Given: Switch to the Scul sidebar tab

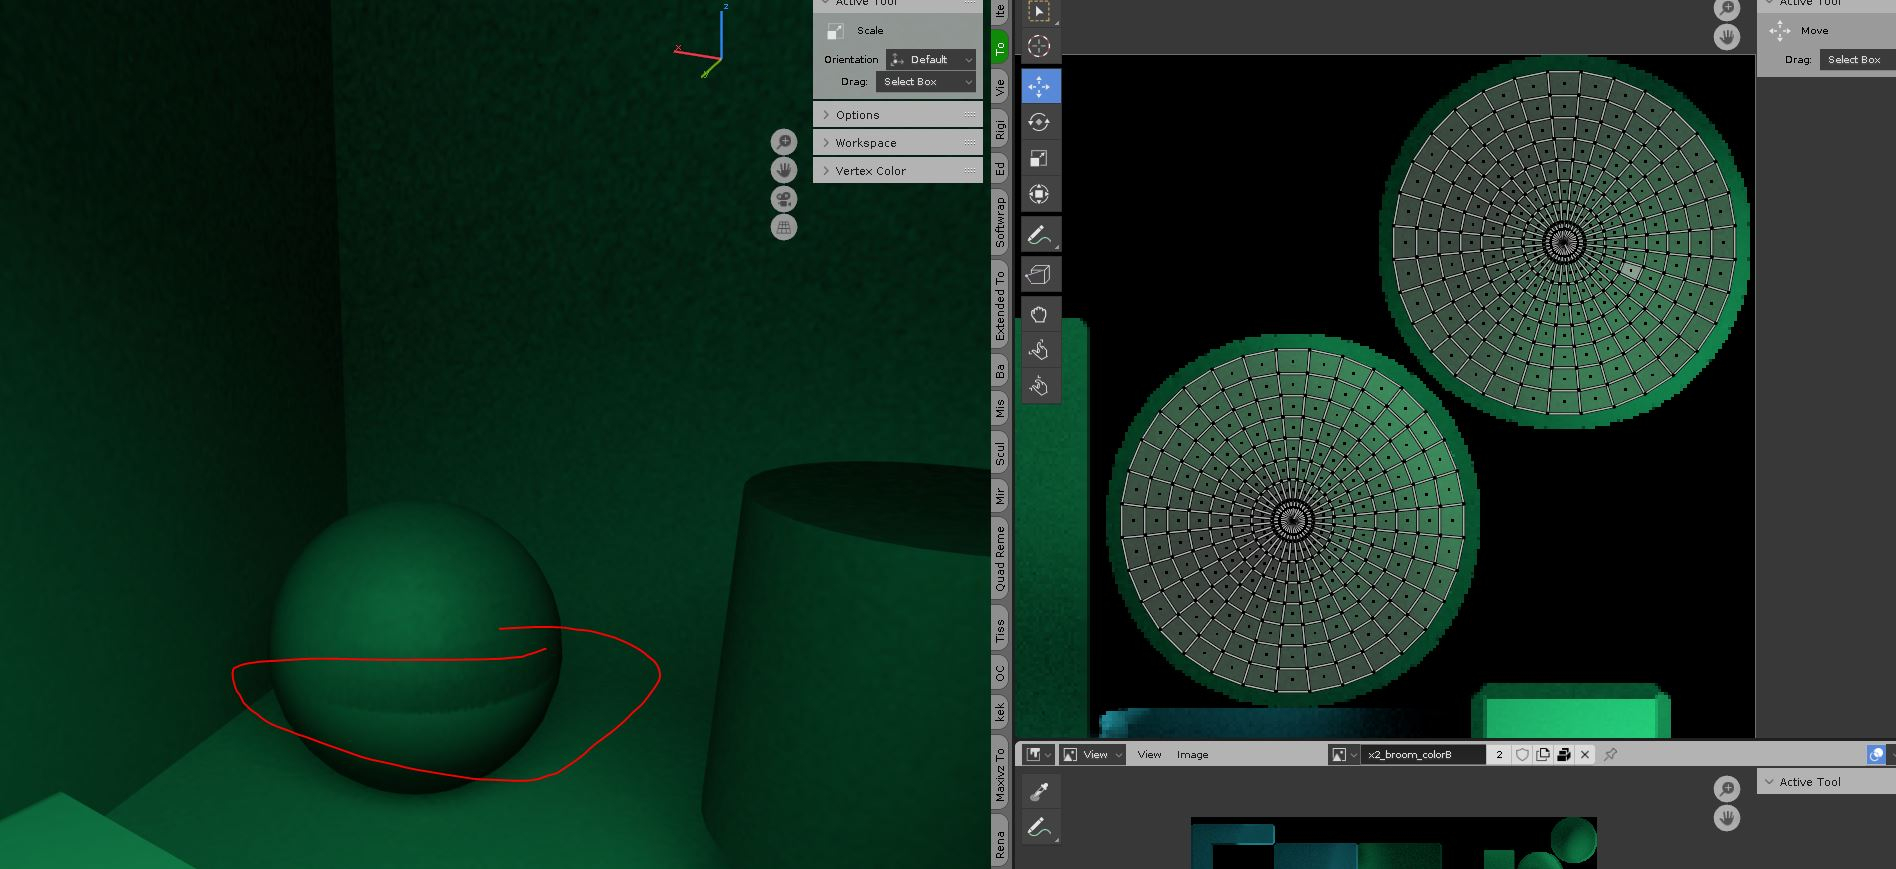Looking at the screenshot, I should click(x=999, y=454).
